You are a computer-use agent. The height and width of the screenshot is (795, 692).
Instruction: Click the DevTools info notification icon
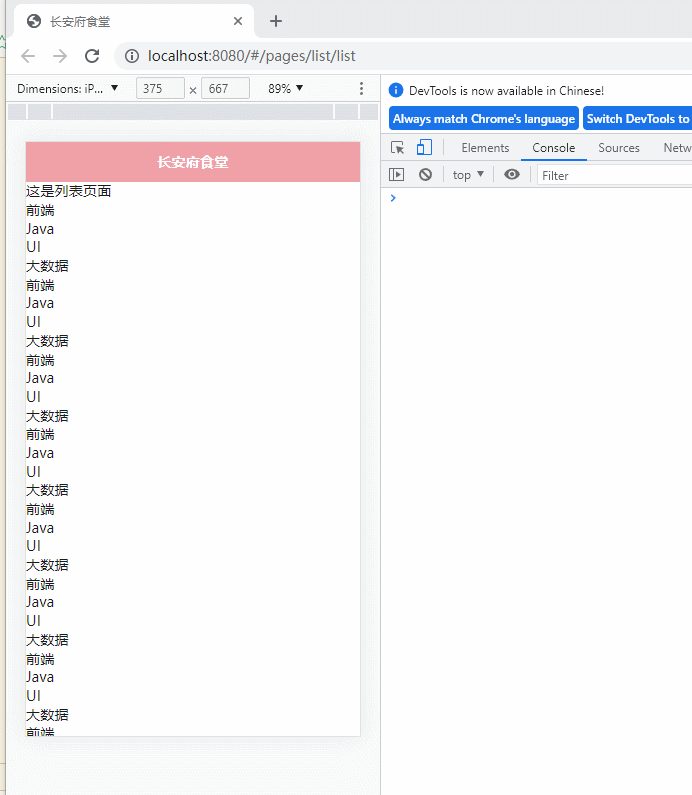pyautogui.click(x=395, y=90)
